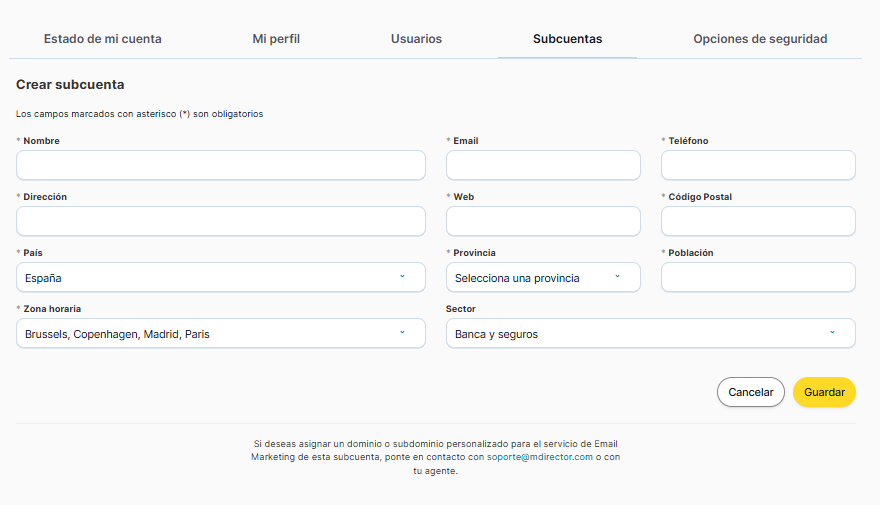This screenshot has width=880, height=505.
Task: Click the yellow Guardar button
Action: (x=824, y=392)
